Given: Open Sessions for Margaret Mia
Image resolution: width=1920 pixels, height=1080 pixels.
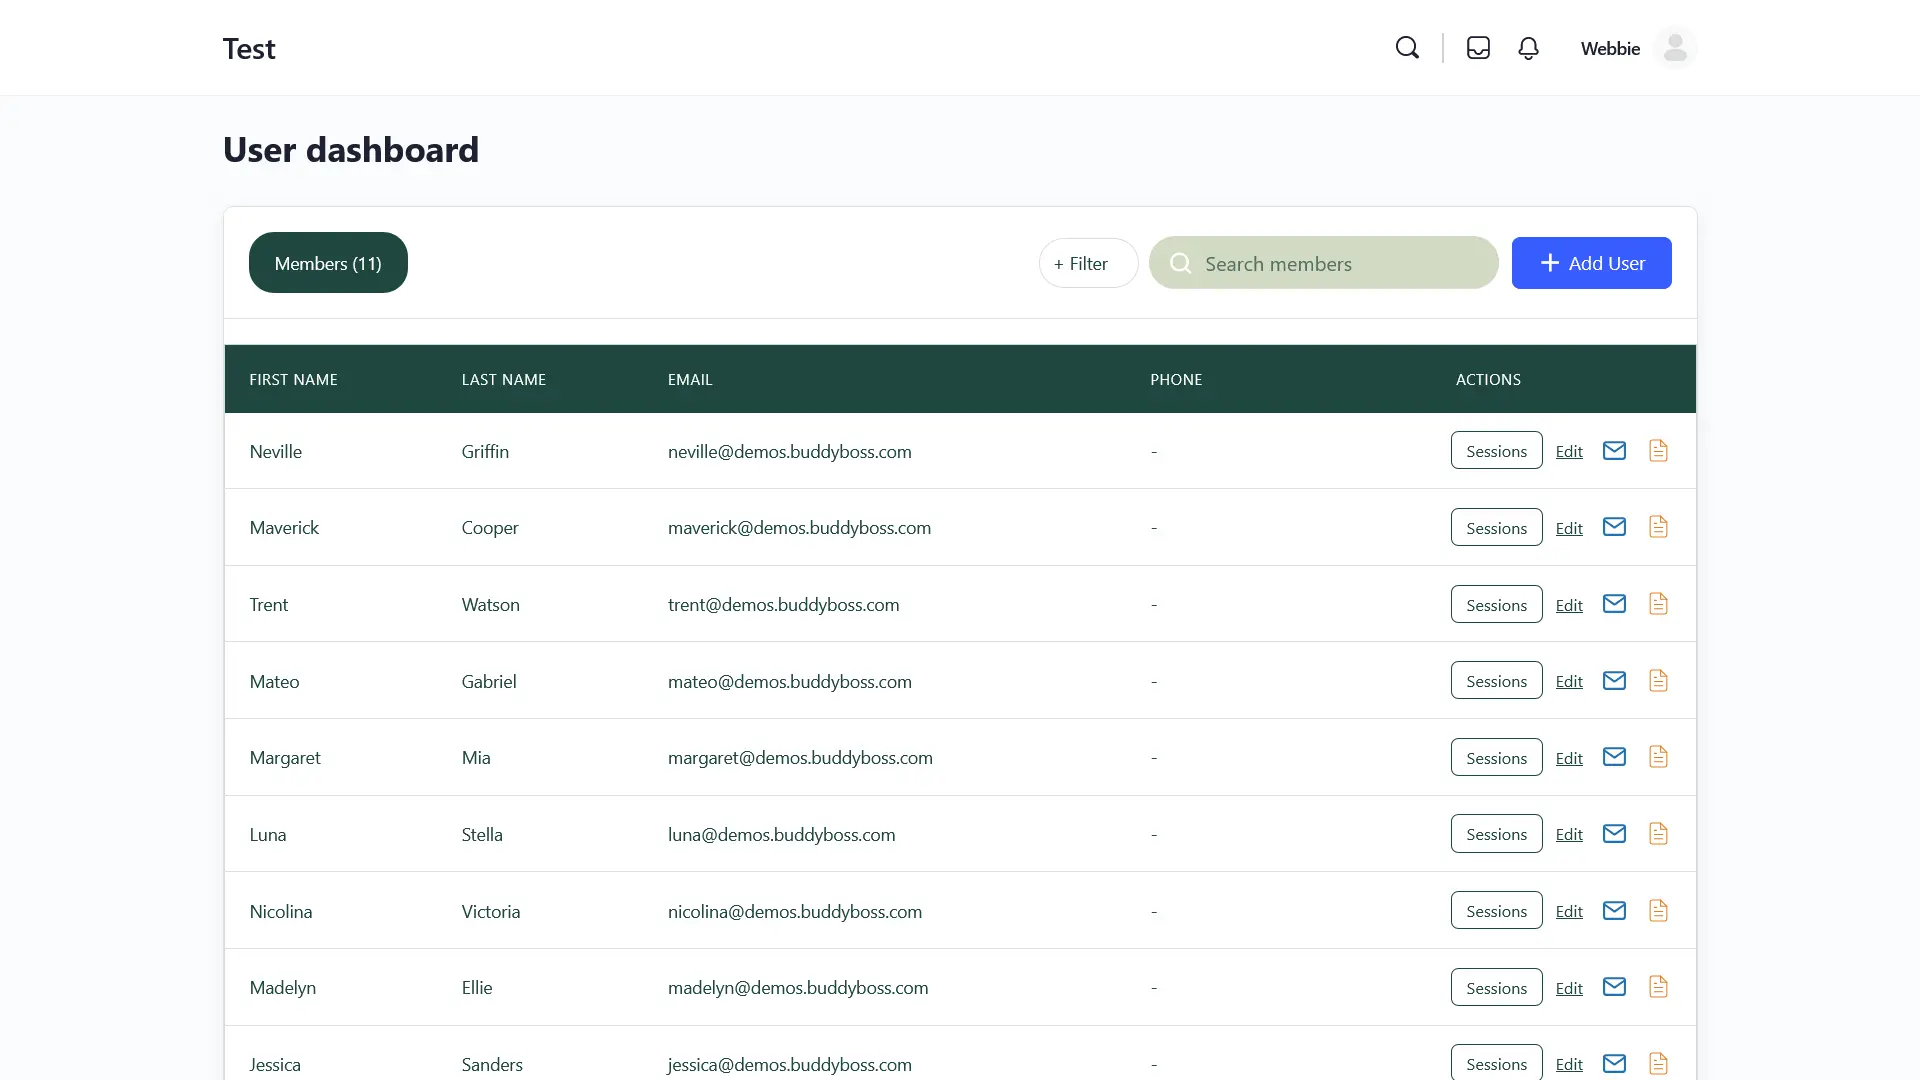Looking at the screenshot, I should [x=1496, y=758].
